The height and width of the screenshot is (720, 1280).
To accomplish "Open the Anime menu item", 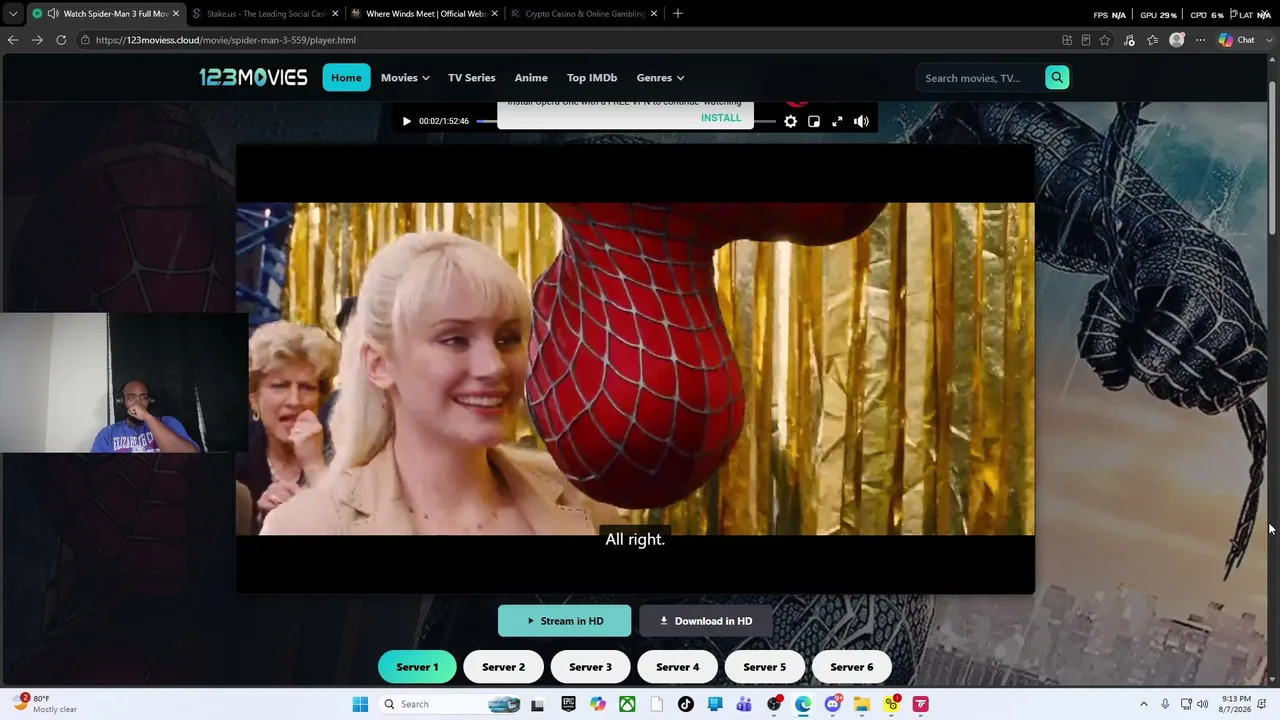I will (531, 78).
